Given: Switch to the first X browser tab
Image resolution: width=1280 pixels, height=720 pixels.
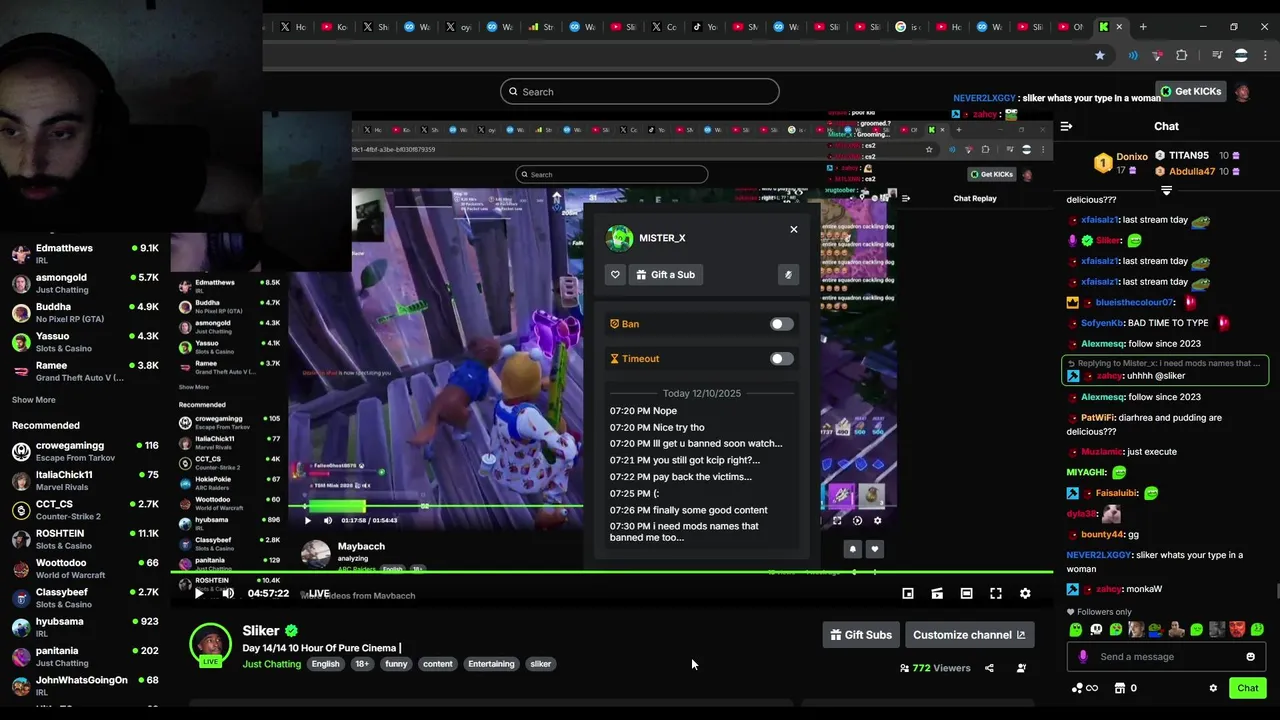Looking at the screenshot, I should point(293,27).
